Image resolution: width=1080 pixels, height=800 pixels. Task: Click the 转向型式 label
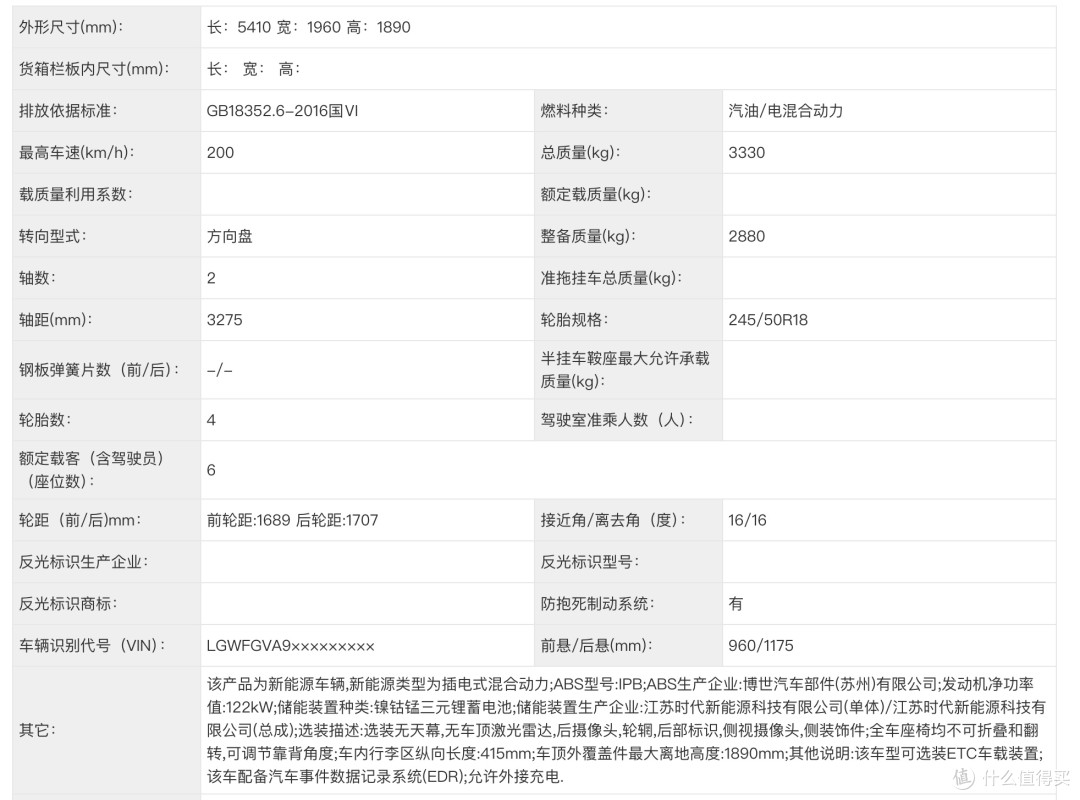click(x=53, y=236)
